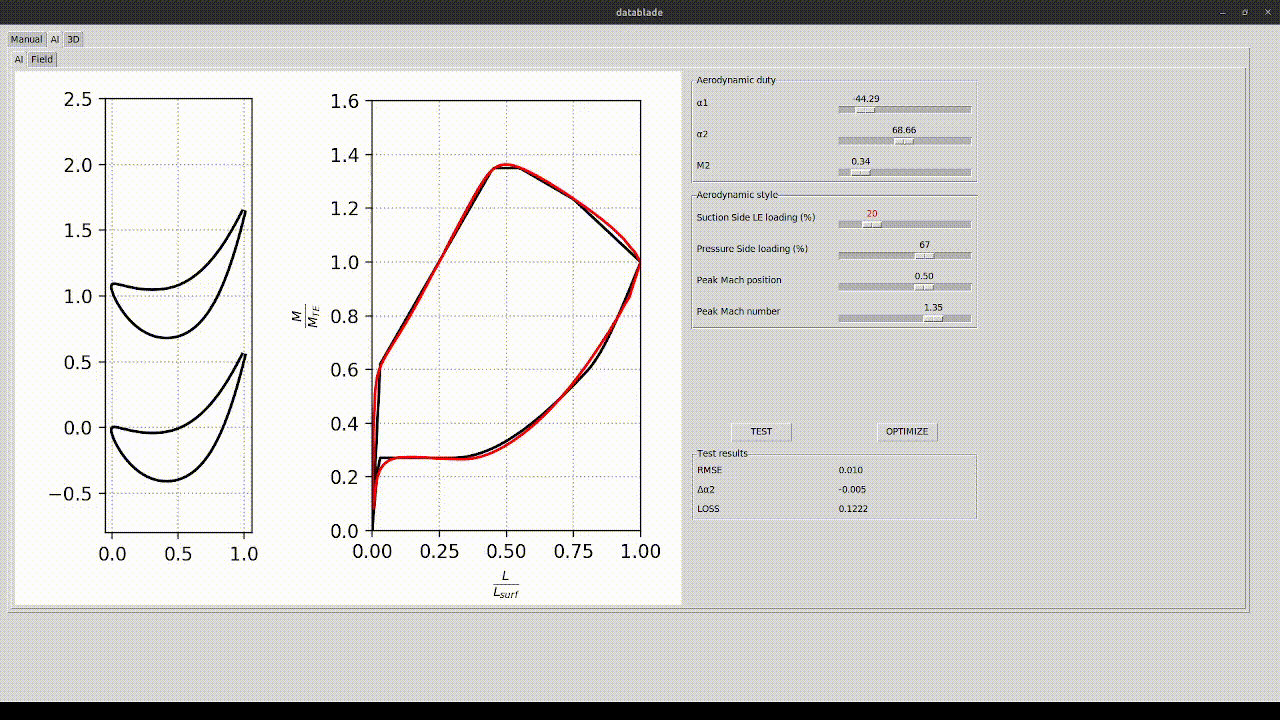Minimize the datablade window
This screenshot has height=720, width=1280.
(1223, 12)
